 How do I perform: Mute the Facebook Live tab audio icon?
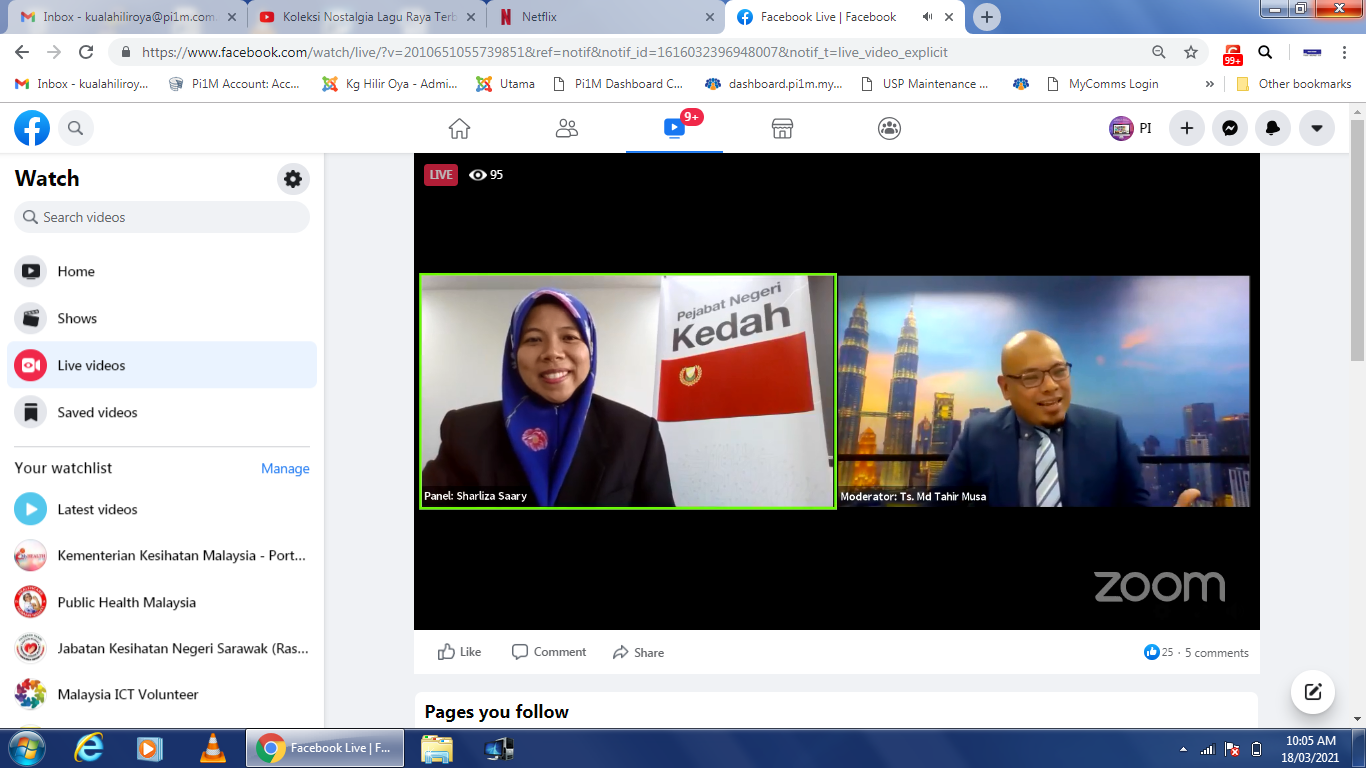click(927, 17)
